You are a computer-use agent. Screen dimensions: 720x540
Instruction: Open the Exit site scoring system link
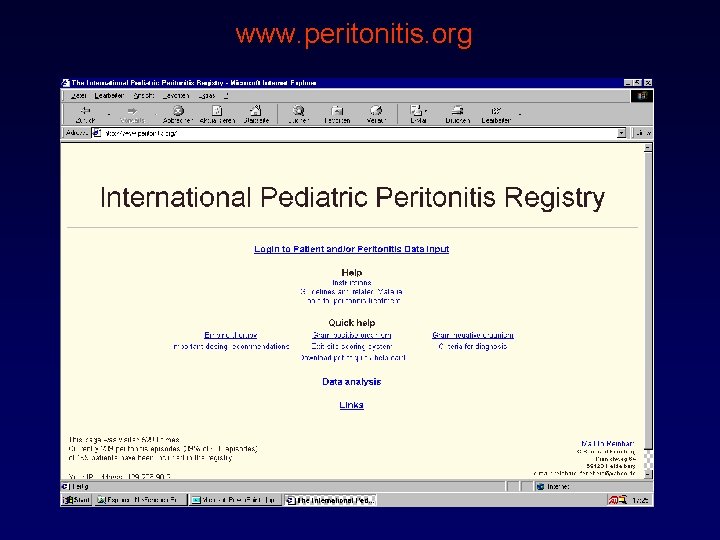tap(352, 346)
